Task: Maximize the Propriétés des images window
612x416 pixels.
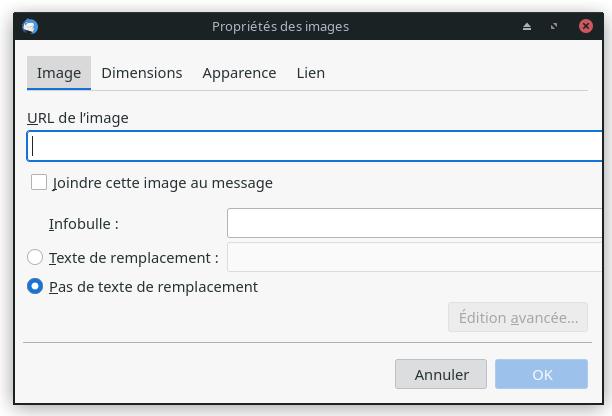Action: tap(554, 27)
